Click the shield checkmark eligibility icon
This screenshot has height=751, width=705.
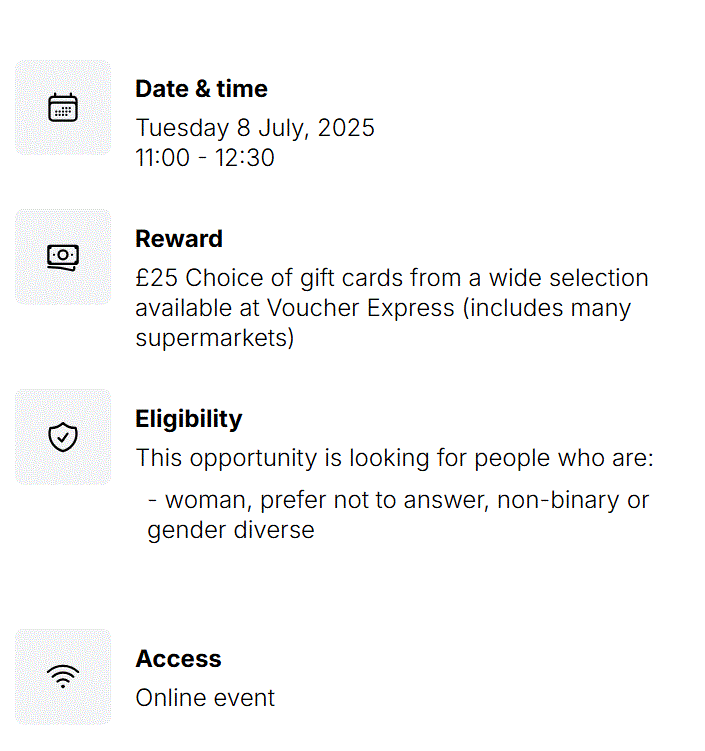pyautogui.click(x=63, y=437)
